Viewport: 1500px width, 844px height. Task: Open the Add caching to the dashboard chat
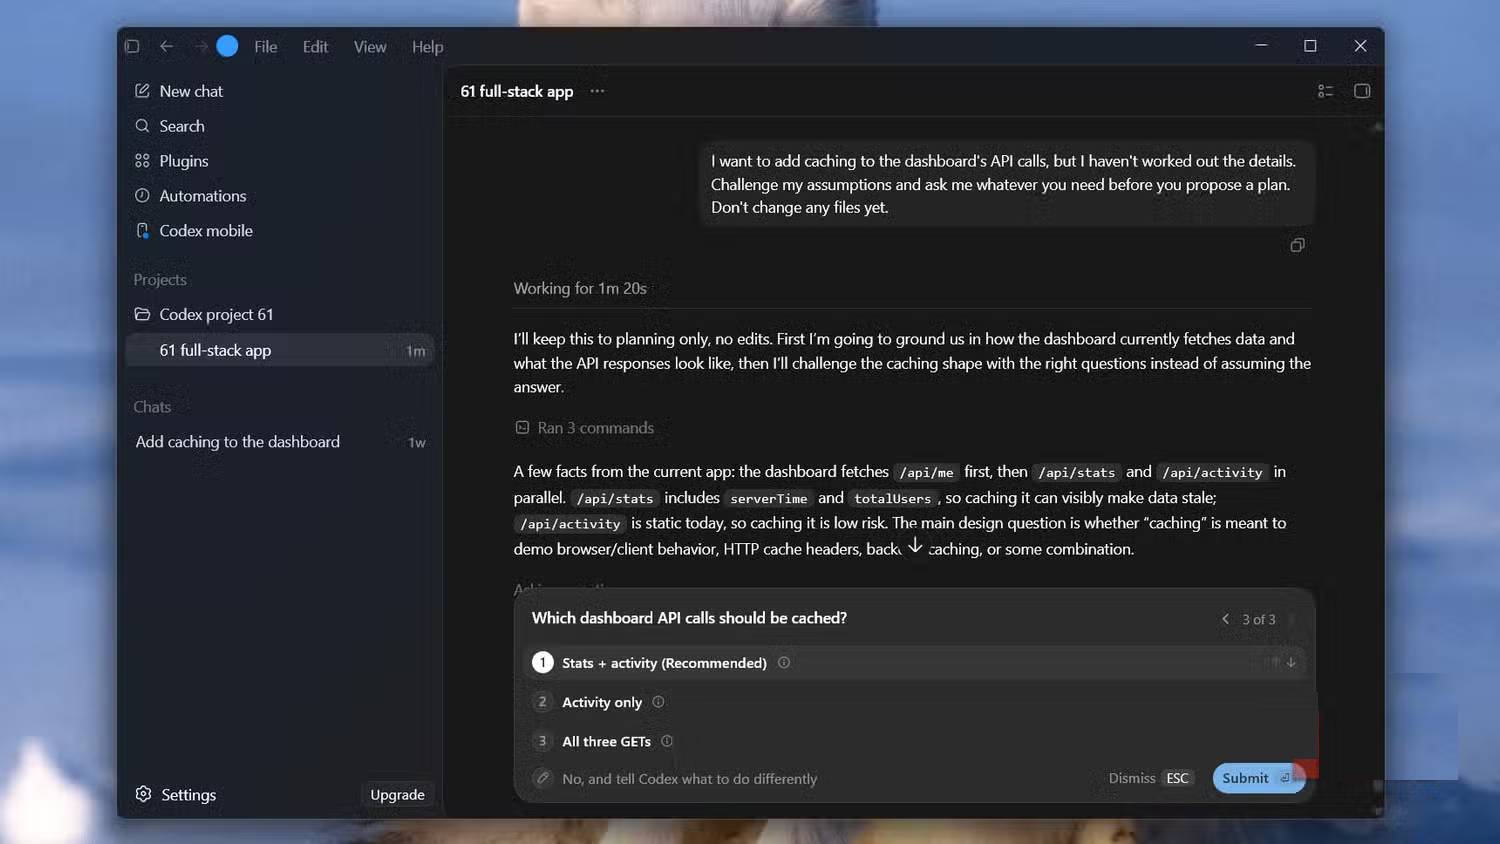280,442
